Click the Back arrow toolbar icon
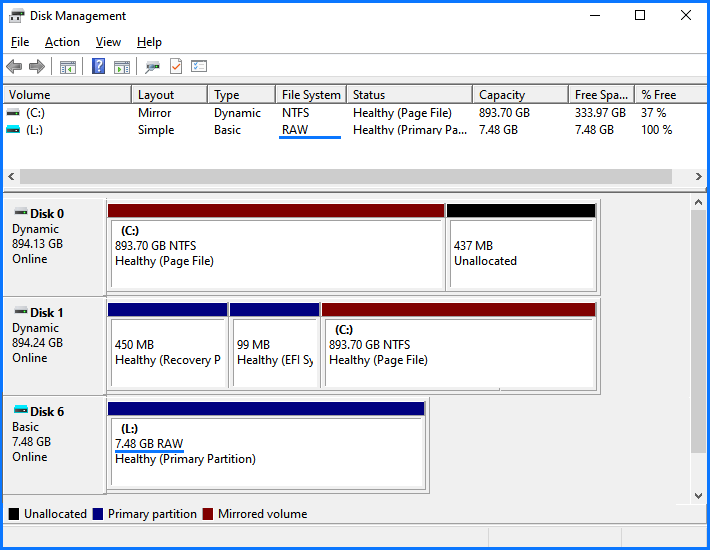 (x=14, y=67)
